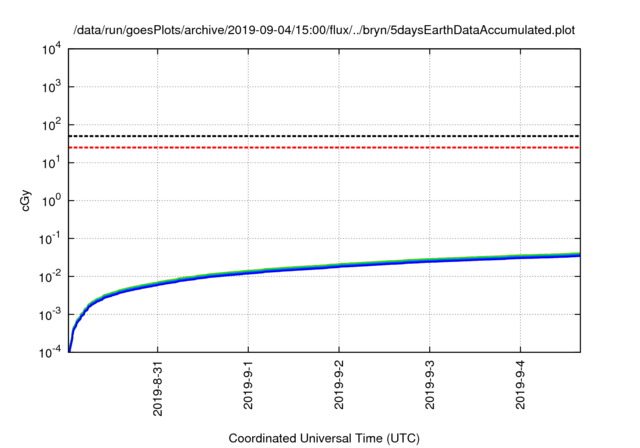Click the 2019-8-31 date tick label
Viewport: 640px width, 448px height.
coord(158,388)
